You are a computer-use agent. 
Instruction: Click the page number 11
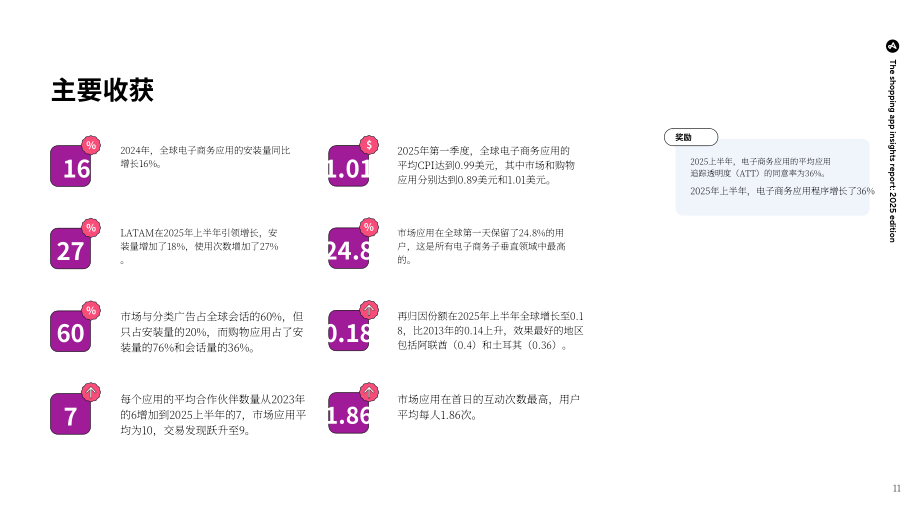[897, 488]
